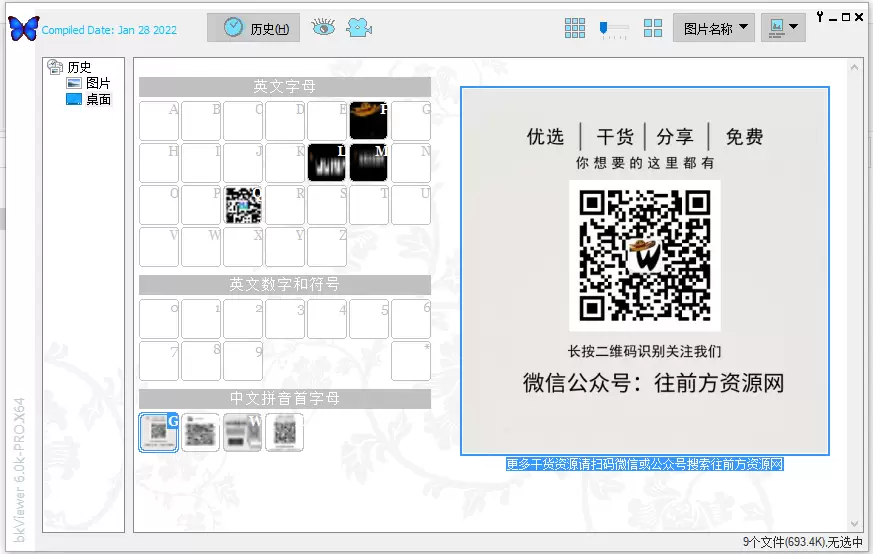Close the bkViewer window
The width and height of the screenshot is (873, 554).
[x=859, y=17]
